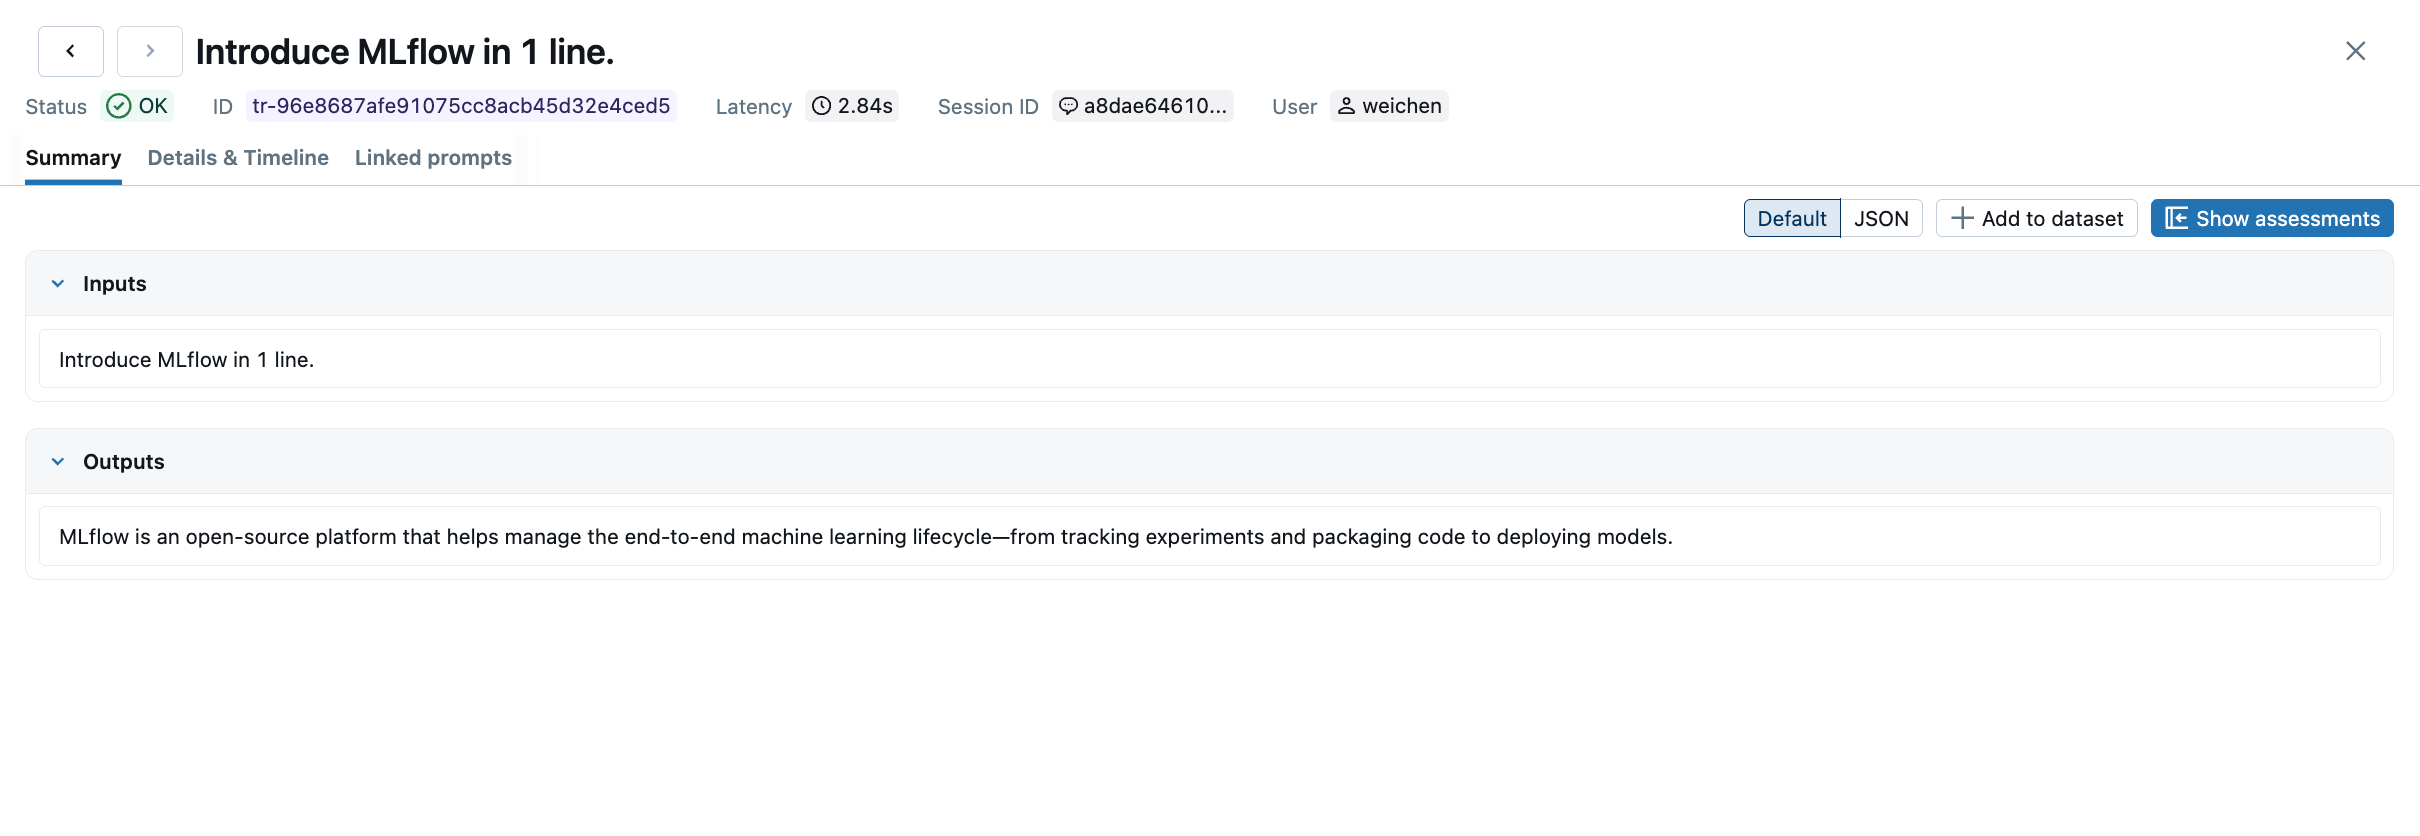Click the green OK status check icon
2420x836 pixels.
click(118, 106)
